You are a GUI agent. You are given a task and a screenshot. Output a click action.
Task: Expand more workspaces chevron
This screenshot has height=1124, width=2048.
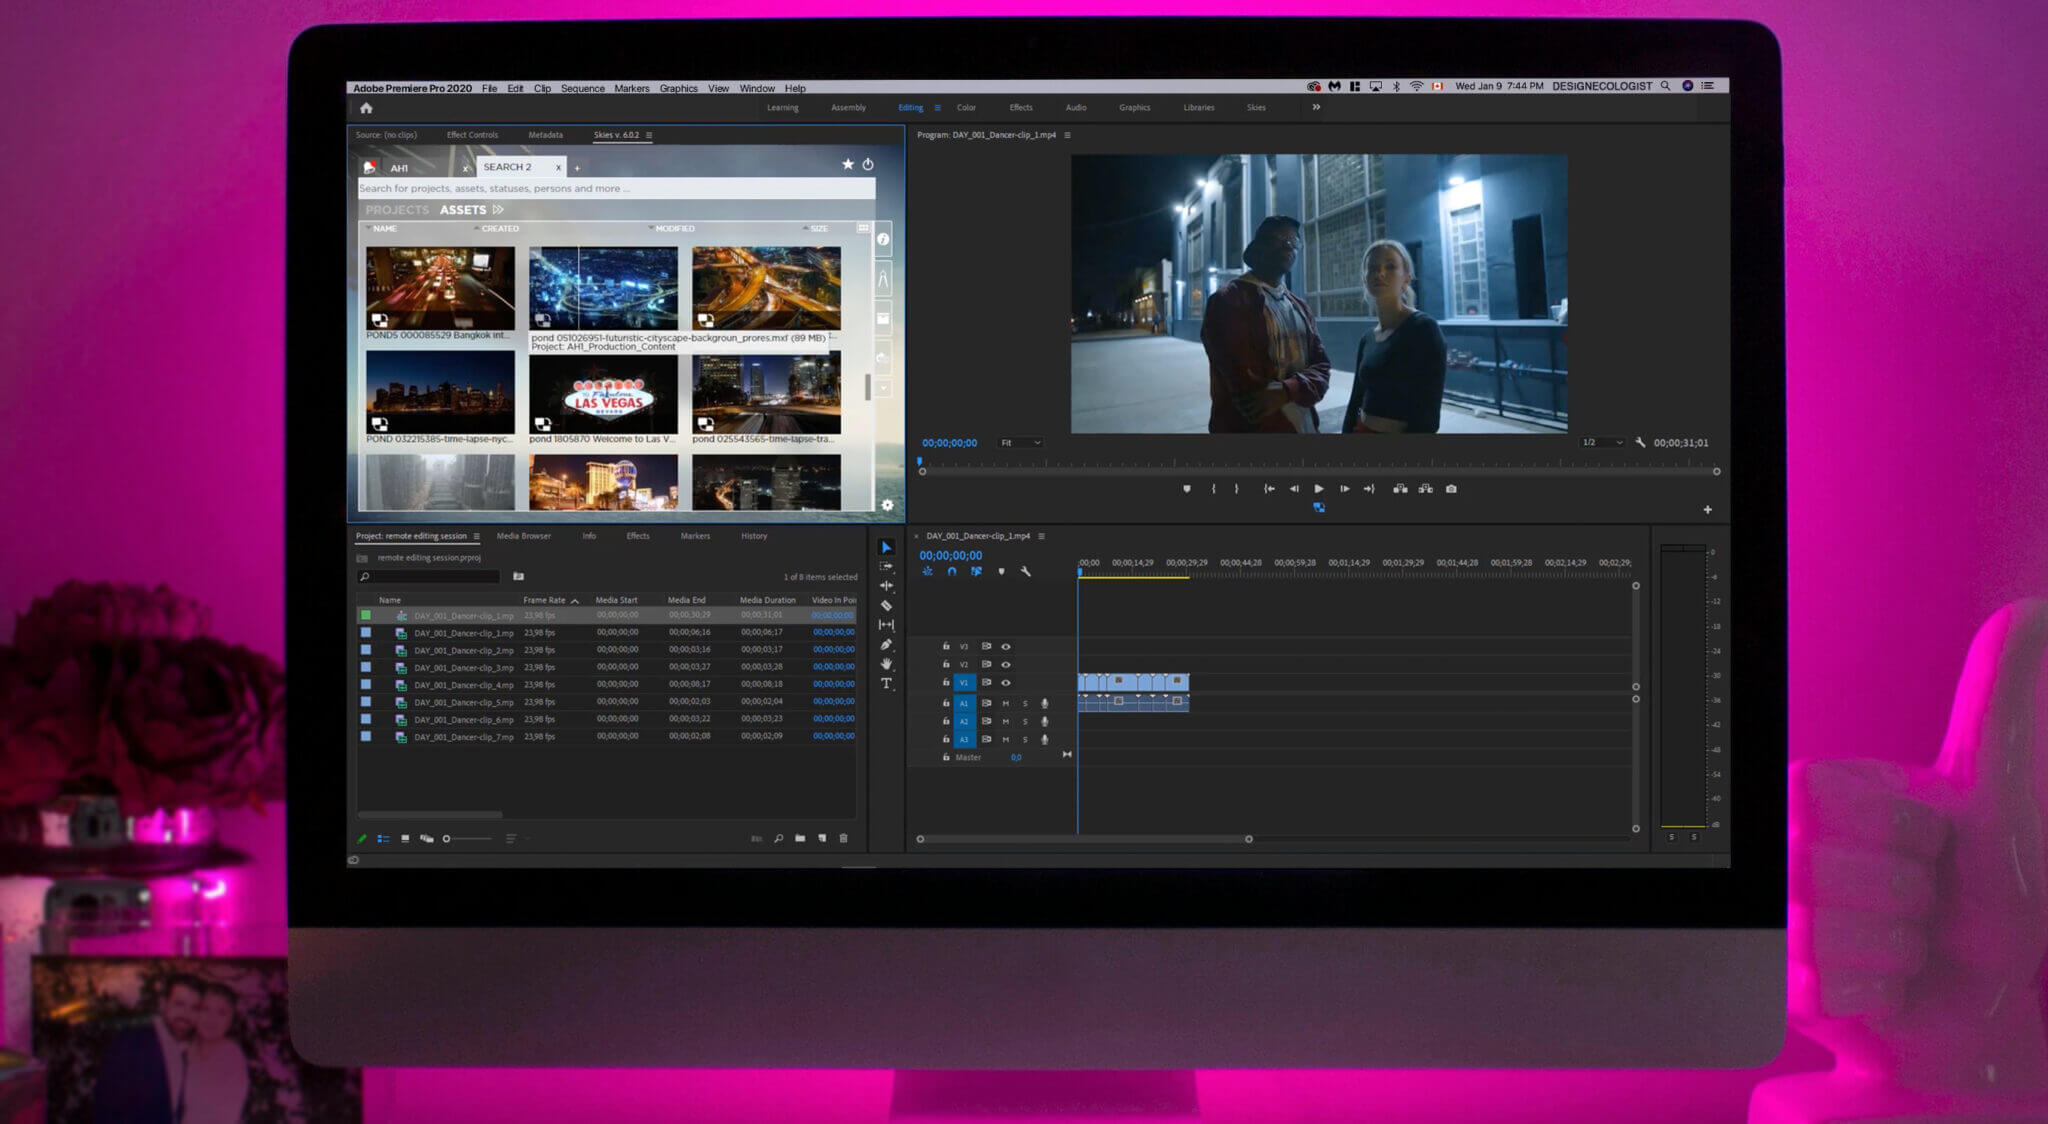pyautogui.click(x=1316, y=107)
